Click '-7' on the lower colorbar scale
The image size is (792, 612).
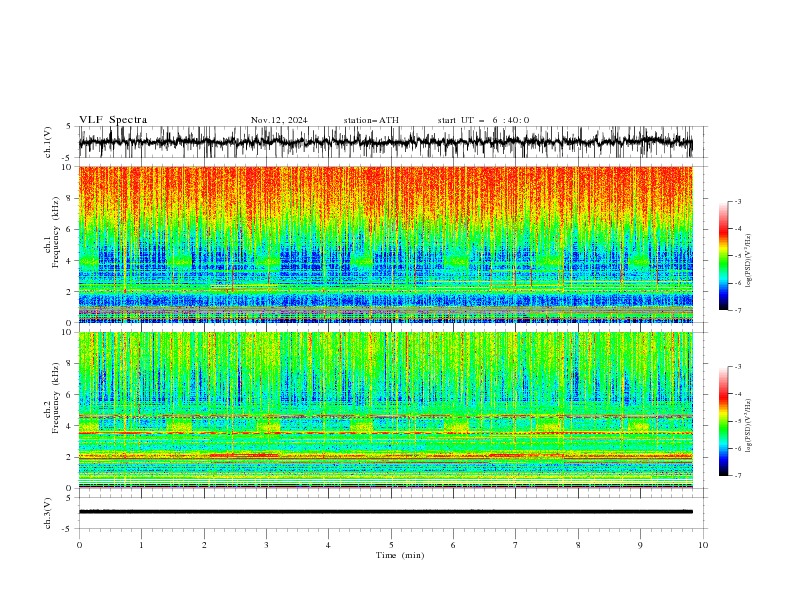pyautogui.click(x=737, y=475)
